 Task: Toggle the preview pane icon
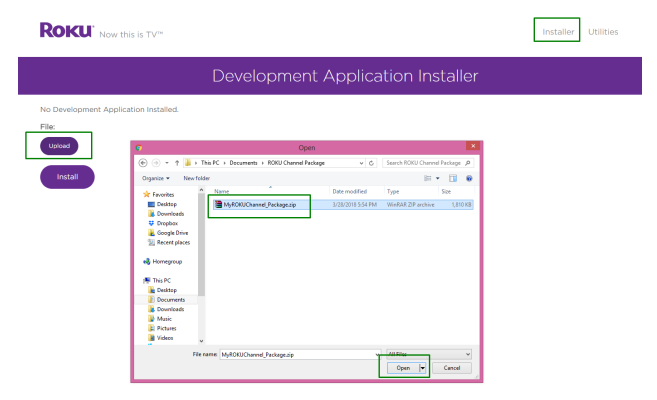(x=453, y=178)
